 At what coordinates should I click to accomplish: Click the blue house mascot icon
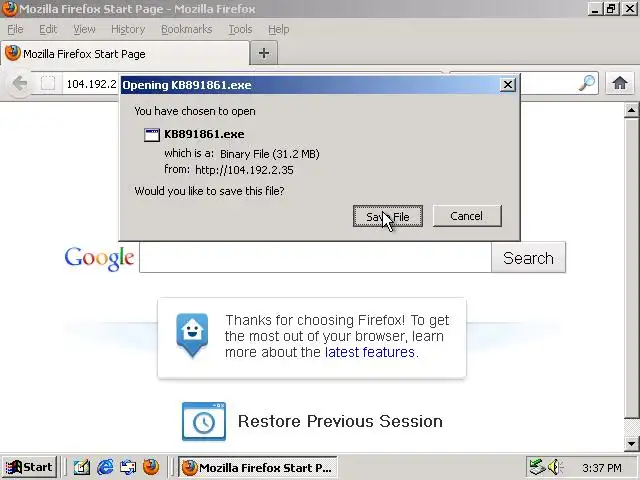(x=192, y=335)
